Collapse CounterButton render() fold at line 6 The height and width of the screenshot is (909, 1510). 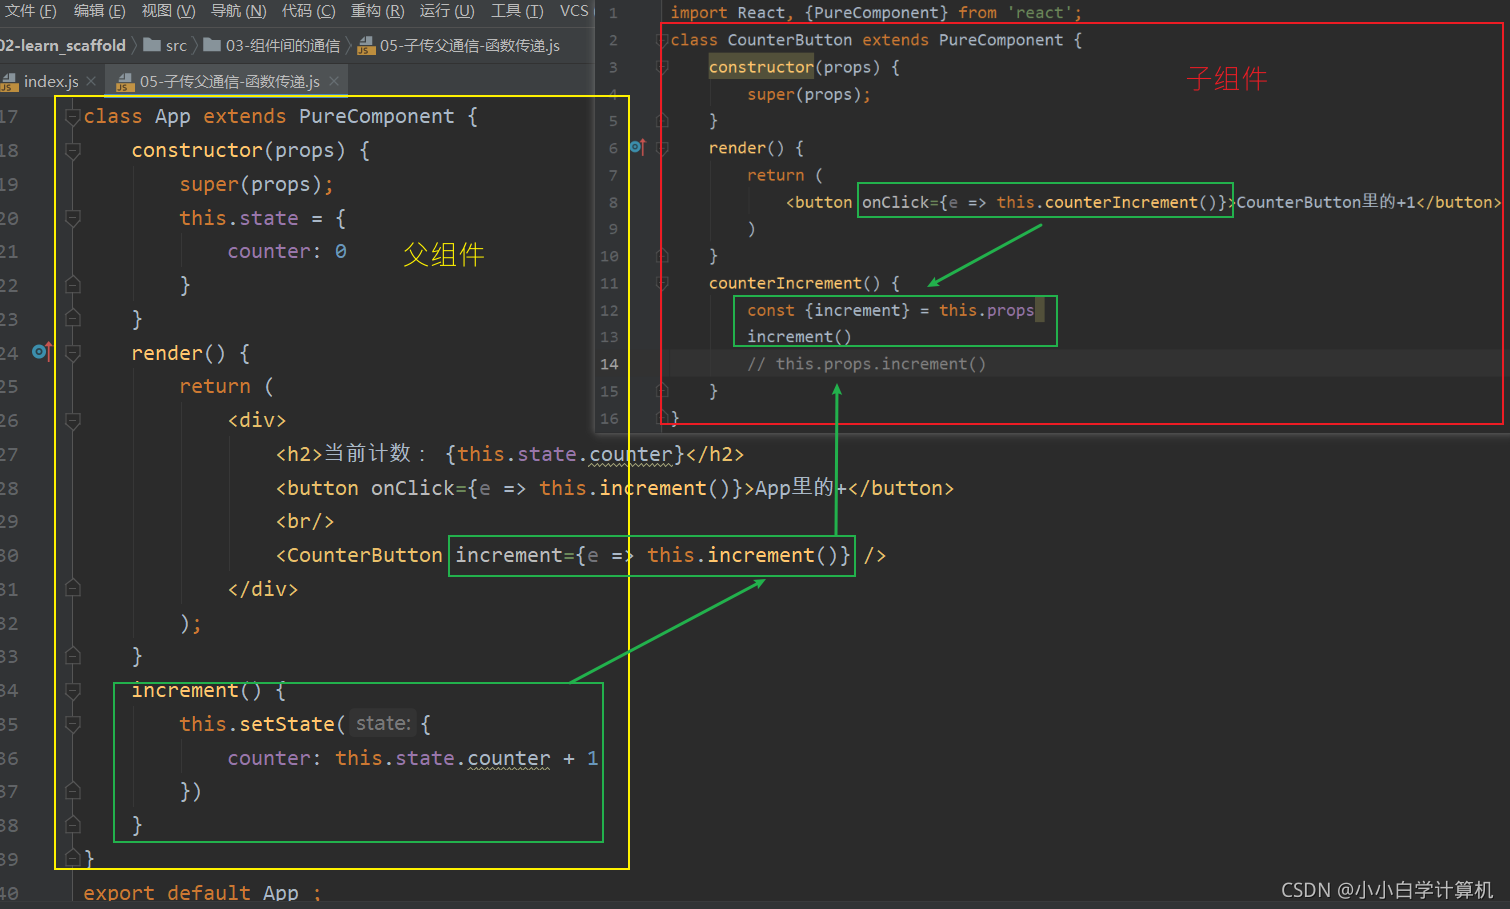click(x=662, y=148)
